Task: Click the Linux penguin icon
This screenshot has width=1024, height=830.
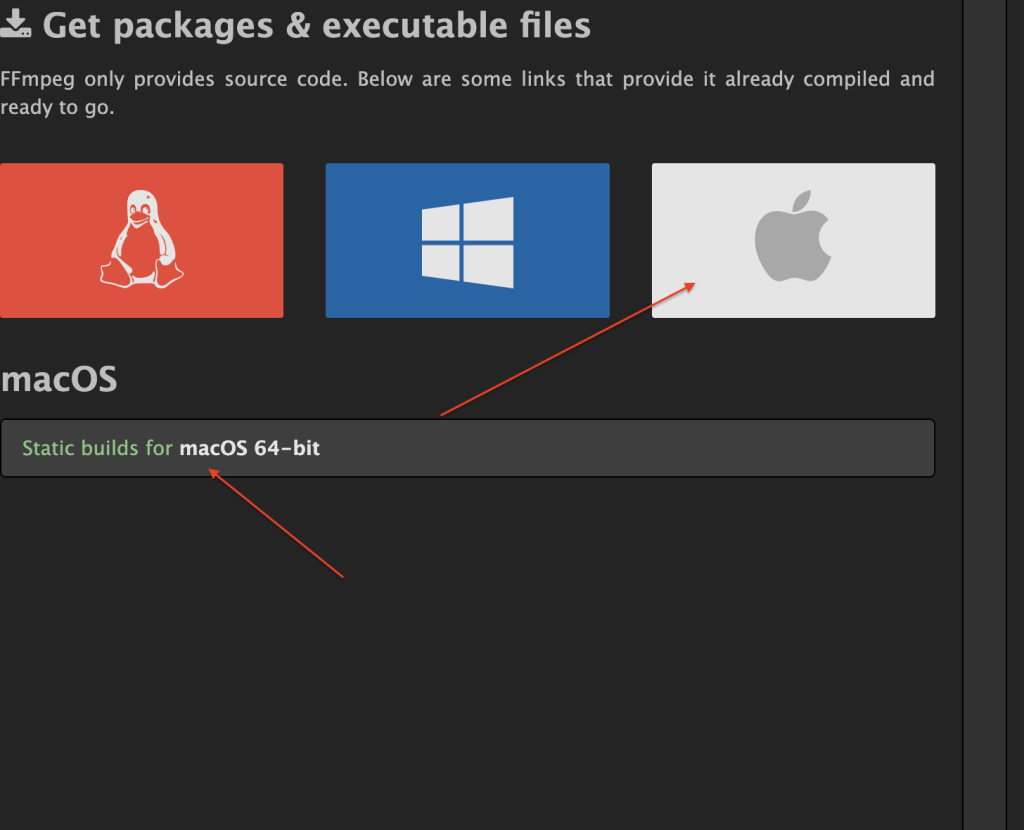Action: (141, 240)
